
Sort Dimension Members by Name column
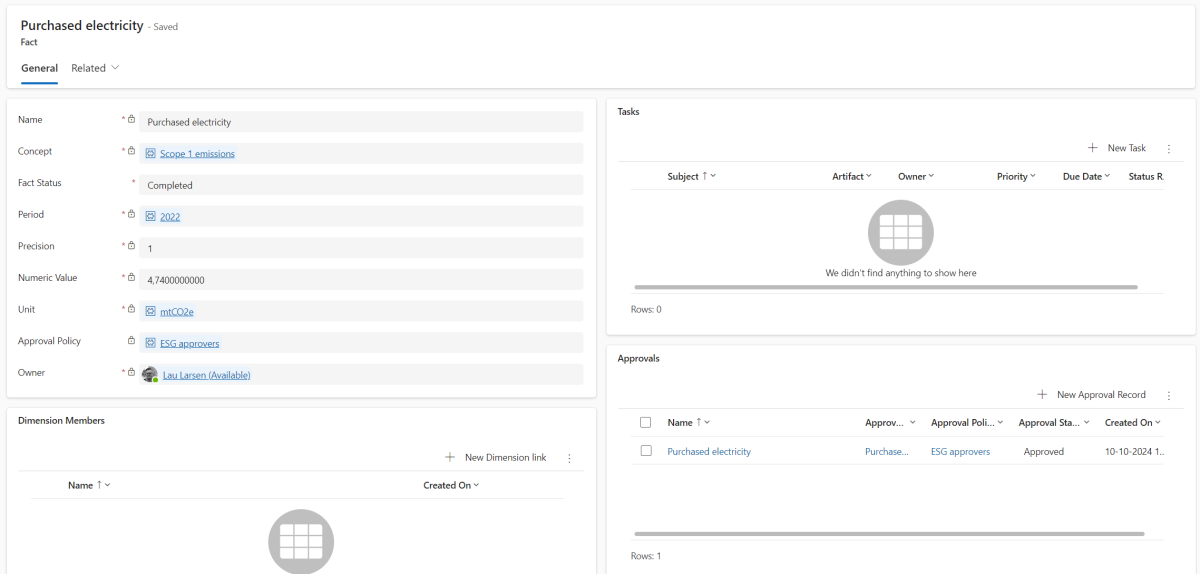click(x=89, y=485)
